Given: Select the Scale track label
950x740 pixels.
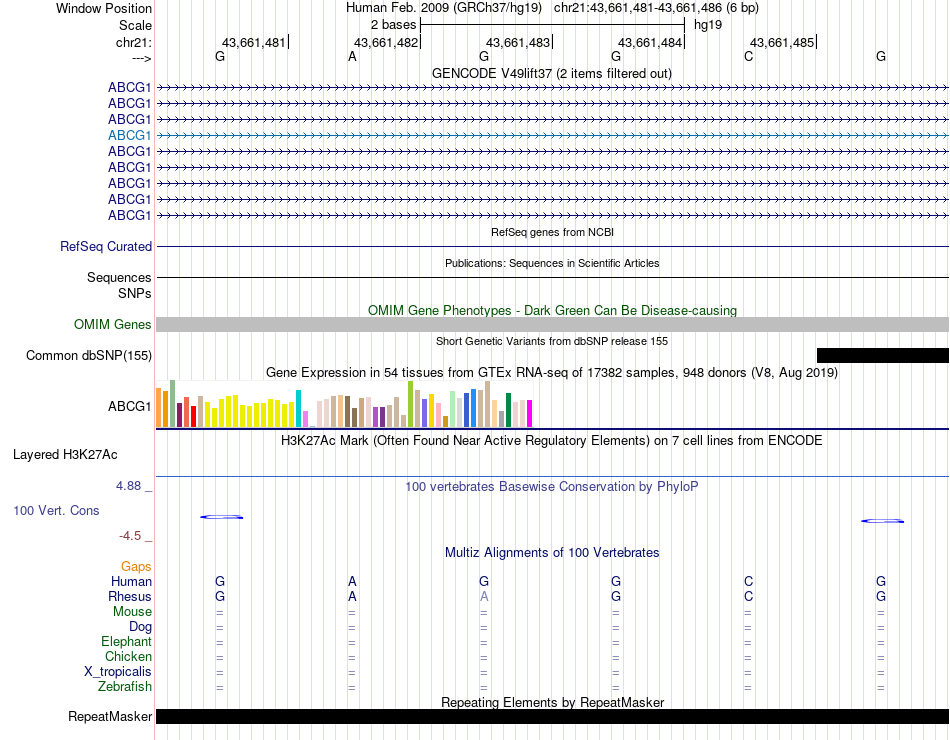Looking at the screenshot, I should point(135,25).
